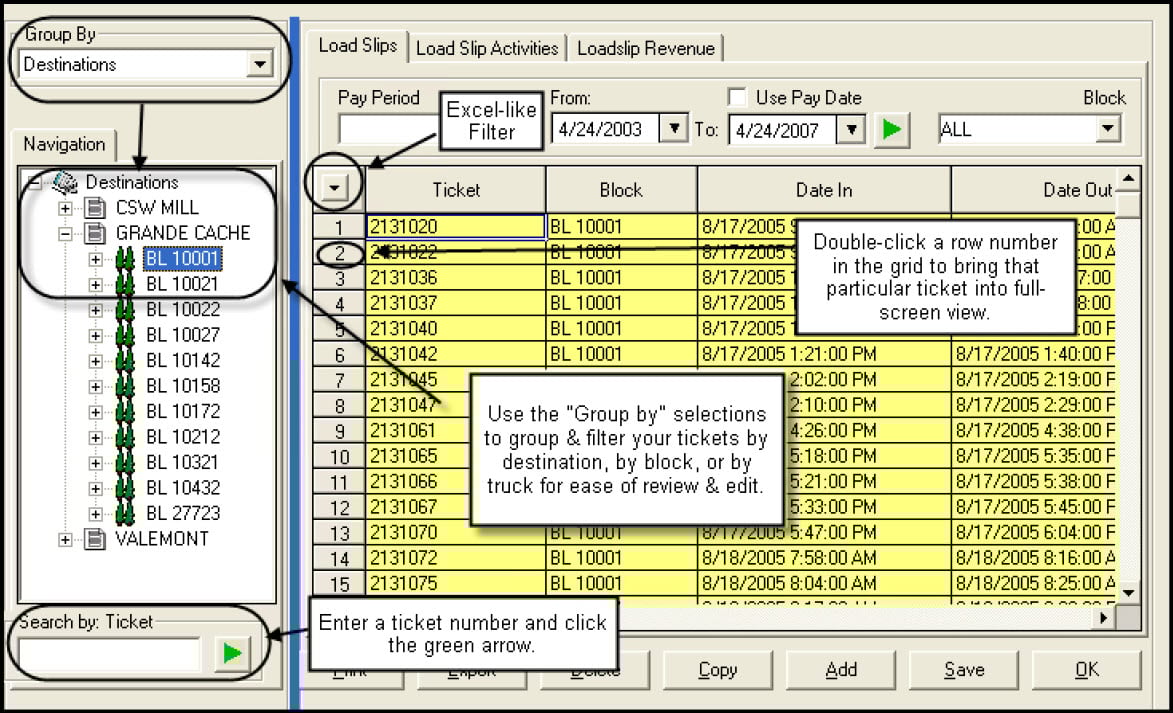1173x713 pixels.
Task: Select grid row number 6
Action: tap(339, 355)
